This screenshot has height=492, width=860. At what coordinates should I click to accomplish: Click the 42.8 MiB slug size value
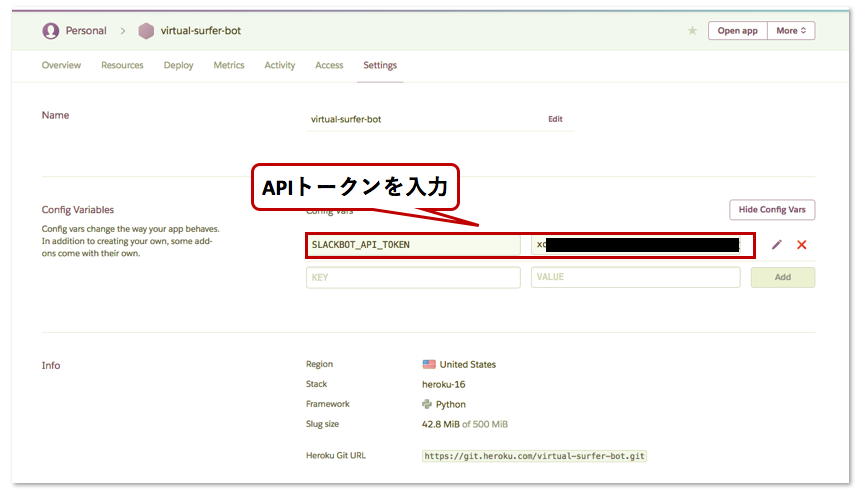pyautogui.click(x=440, y=424)
